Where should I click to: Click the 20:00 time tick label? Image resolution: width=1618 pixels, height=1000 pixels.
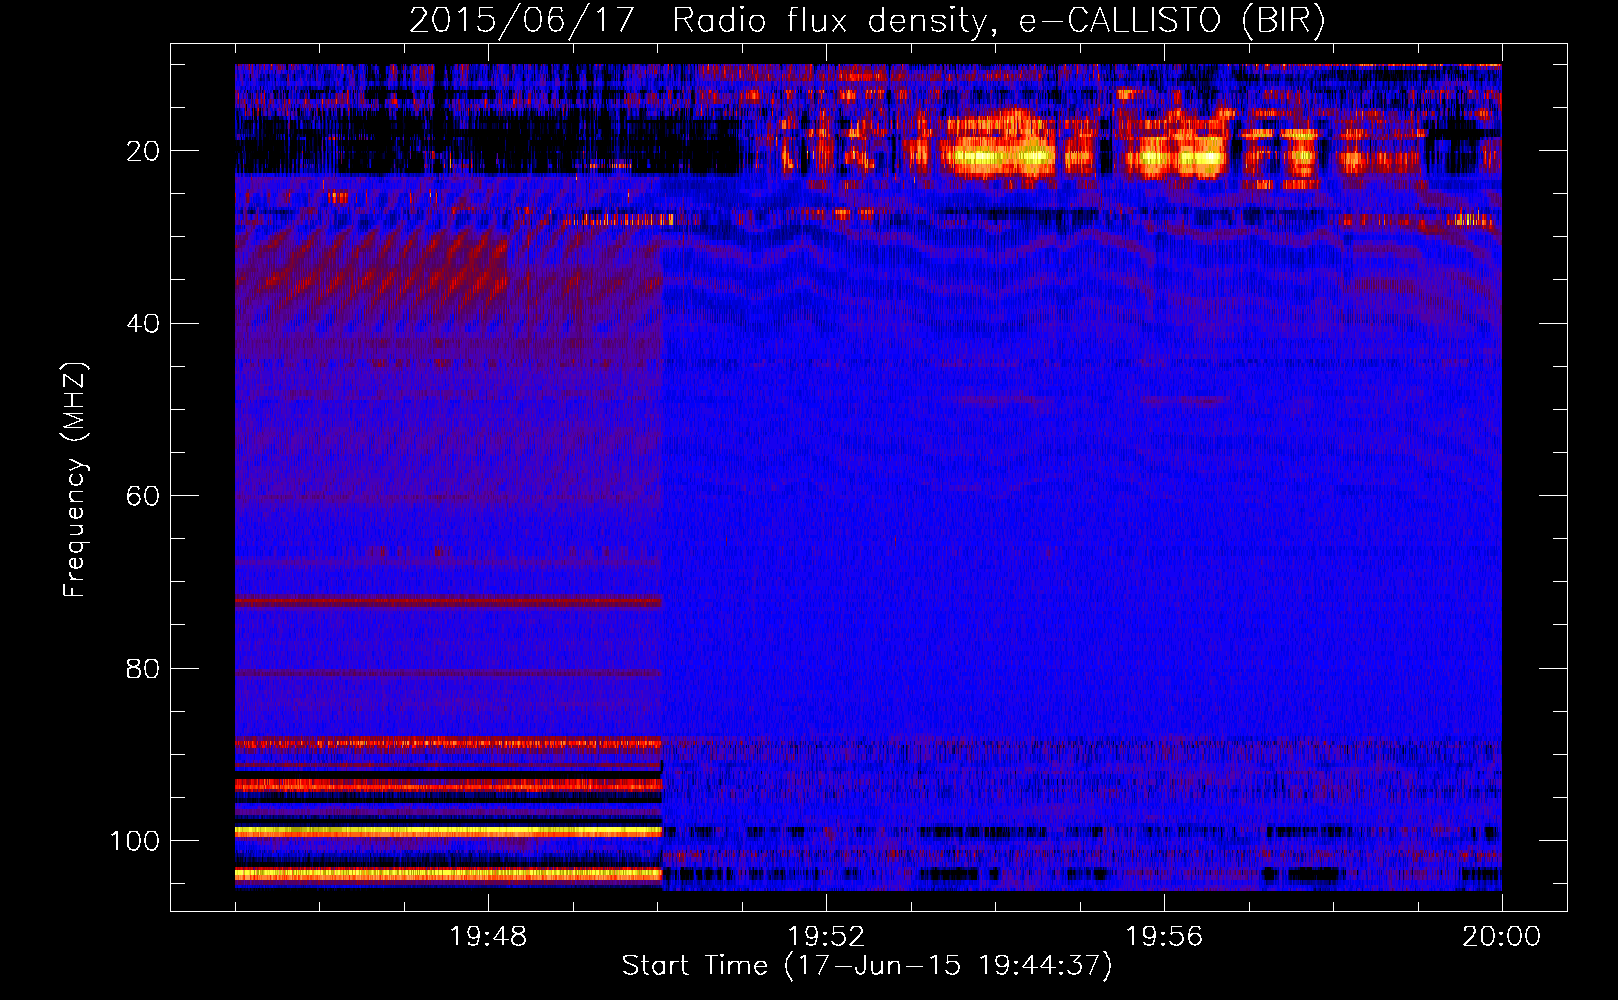[1502, 937]
